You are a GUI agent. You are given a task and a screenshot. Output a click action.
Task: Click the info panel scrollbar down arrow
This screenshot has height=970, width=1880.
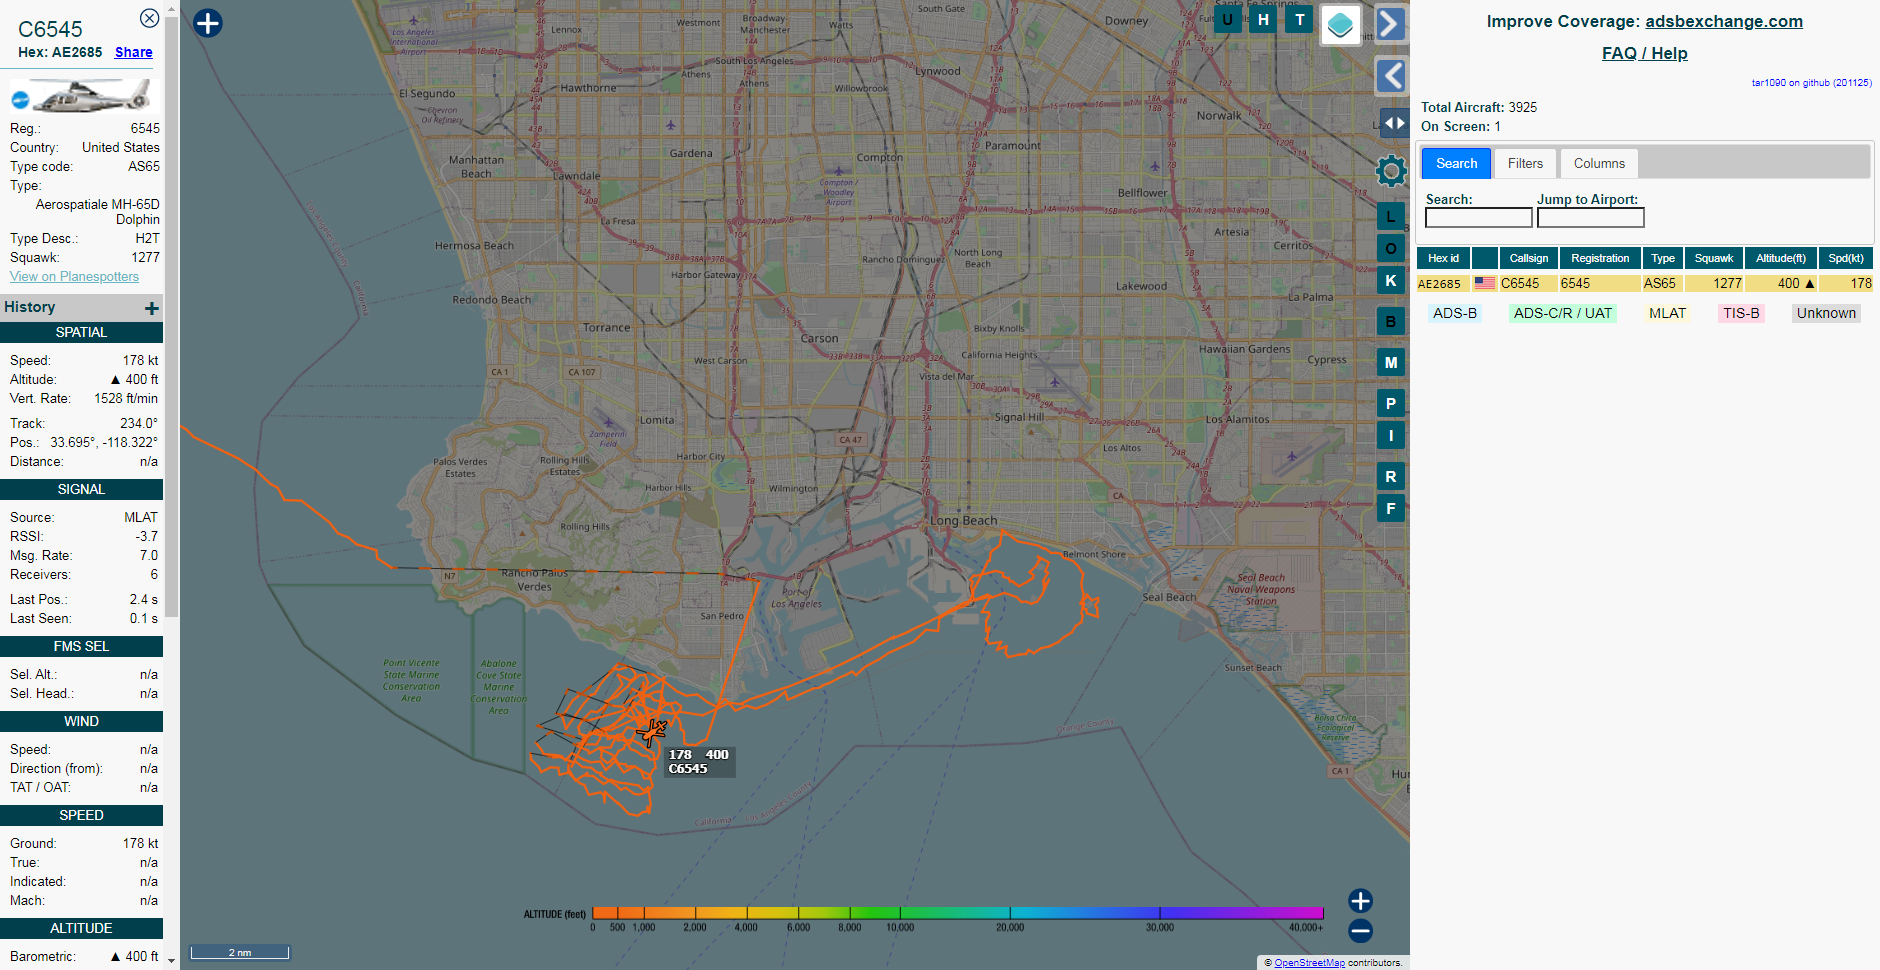(171, 960)
